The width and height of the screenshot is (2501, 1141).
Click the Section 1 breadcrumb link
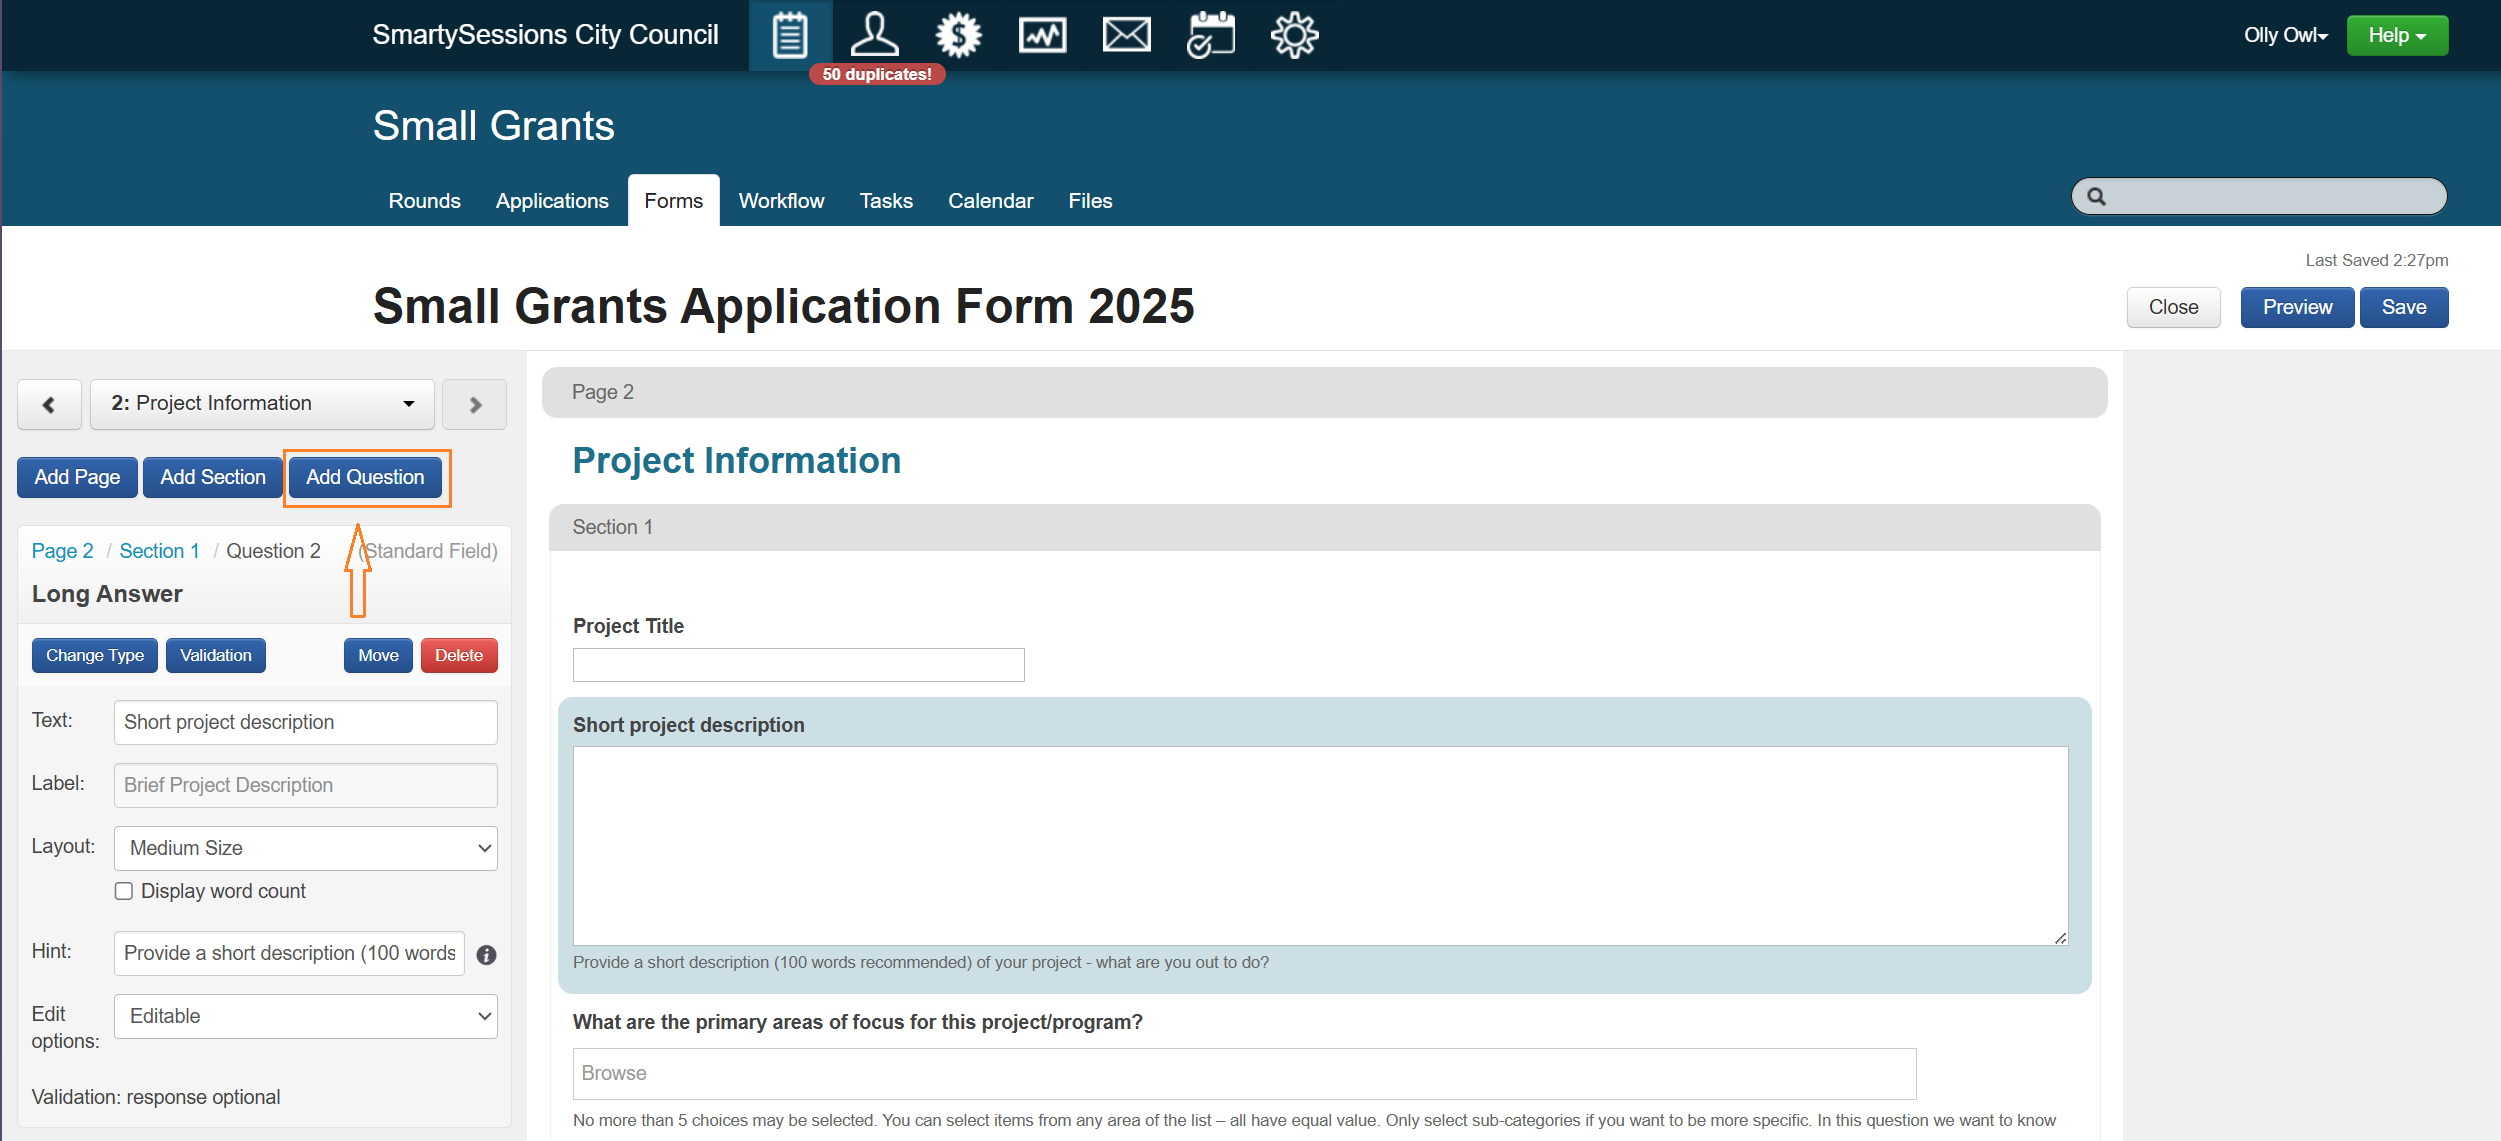159,551
